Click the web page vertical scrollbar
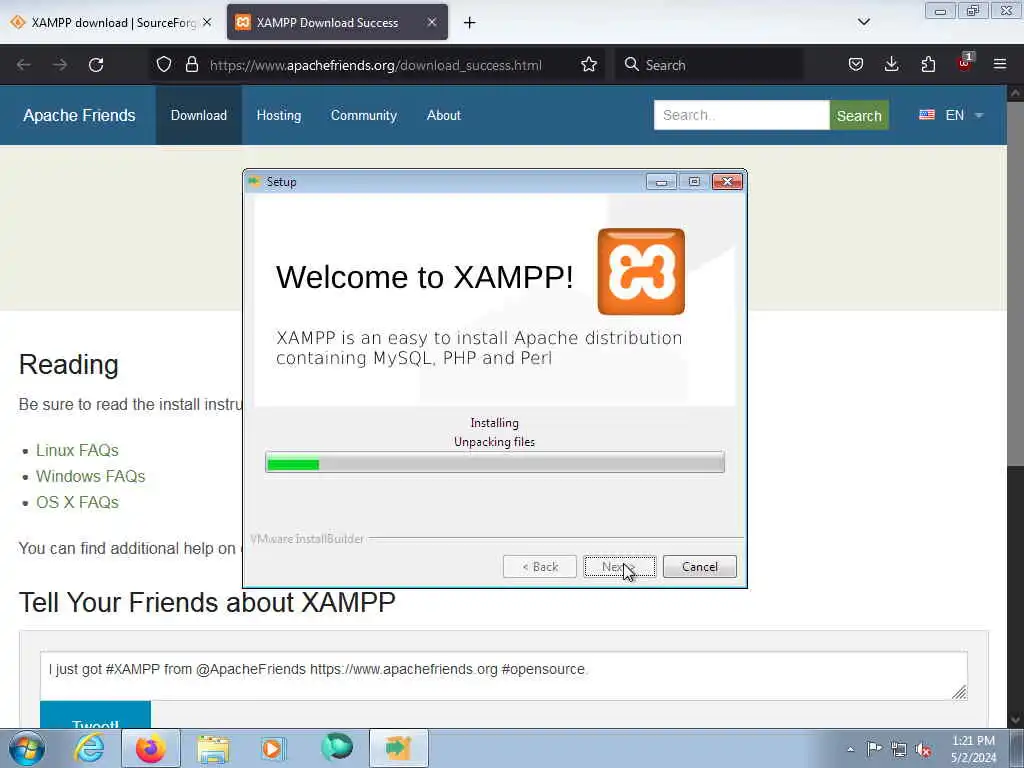1024x768 pixels. tap(1015, 405)
